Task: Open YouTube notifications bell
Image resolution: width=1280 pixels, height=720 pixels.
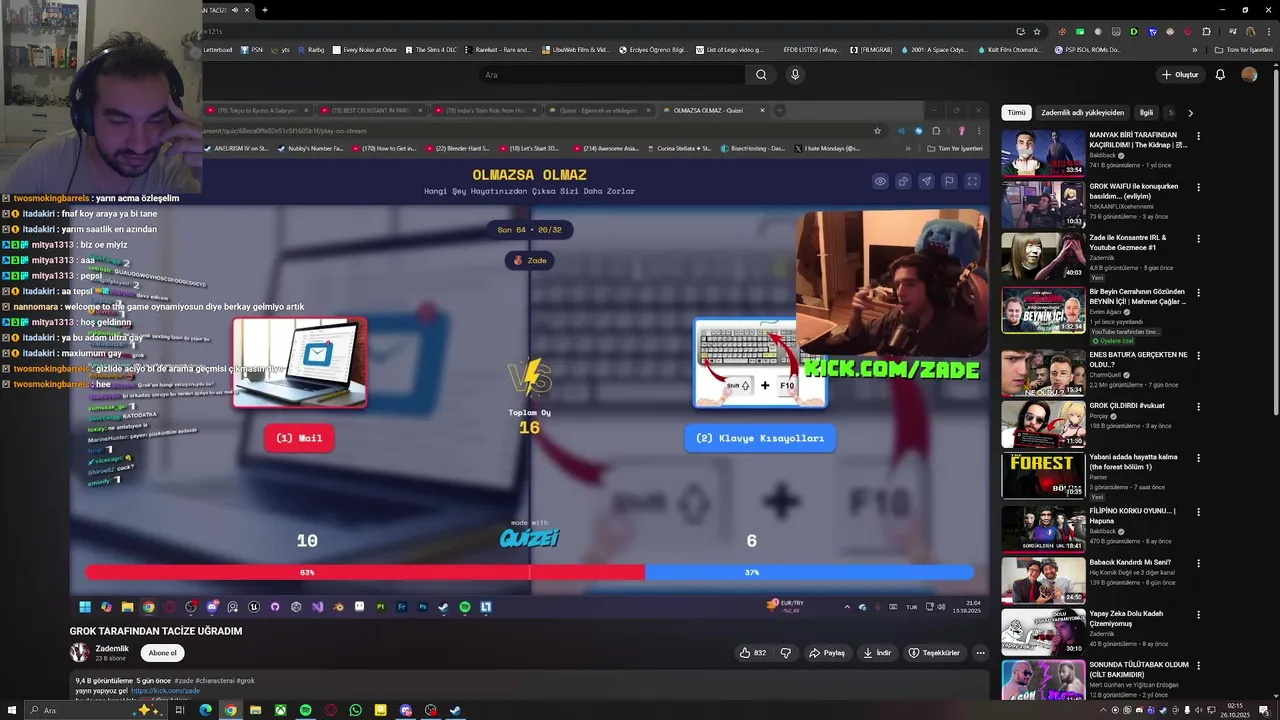Action: coord(1220,75)
